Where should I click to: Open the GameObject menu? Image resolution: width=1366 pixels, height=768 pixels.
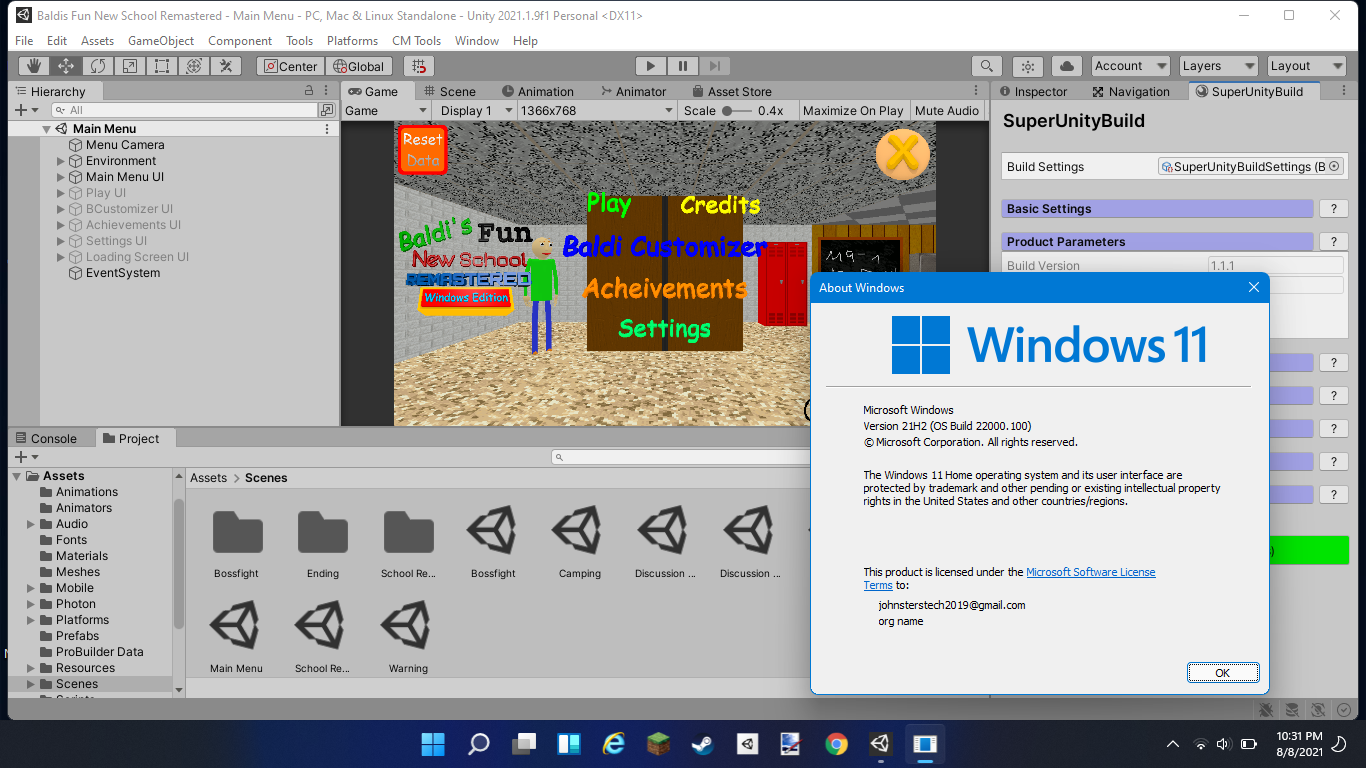pyautogui.click(x=161, y=41)
